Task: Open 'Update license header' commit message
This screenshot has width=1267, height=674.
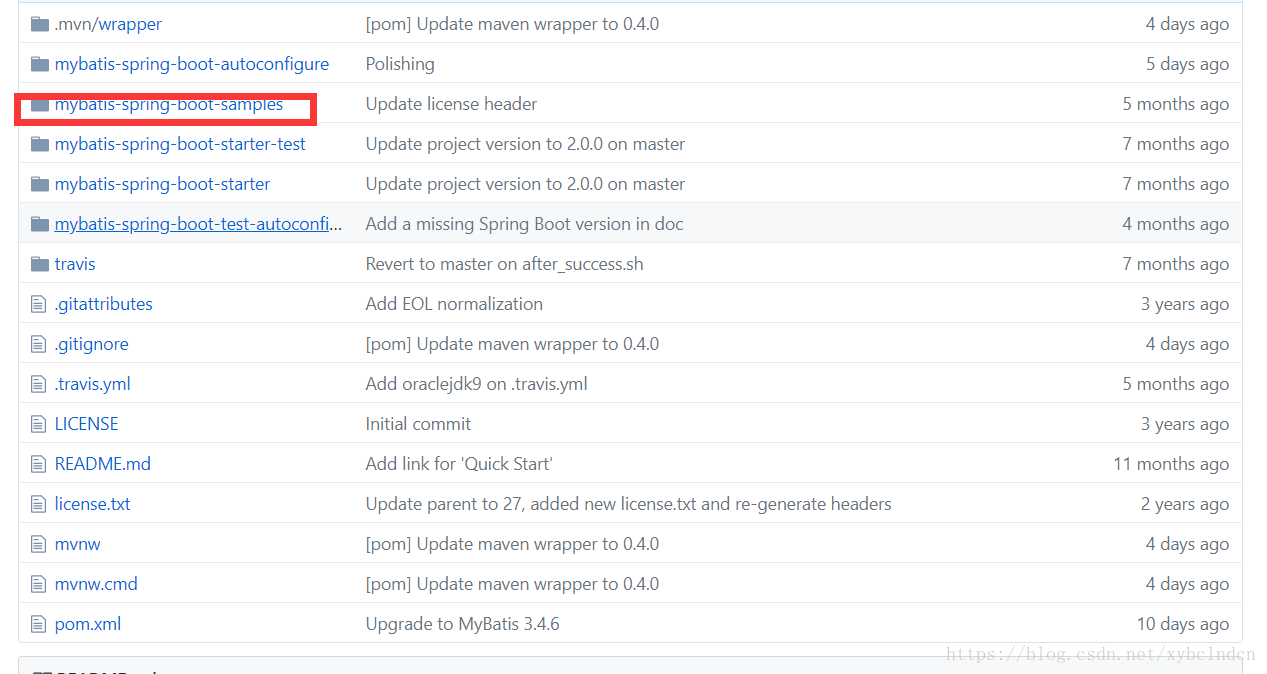Action: point(451,104)
